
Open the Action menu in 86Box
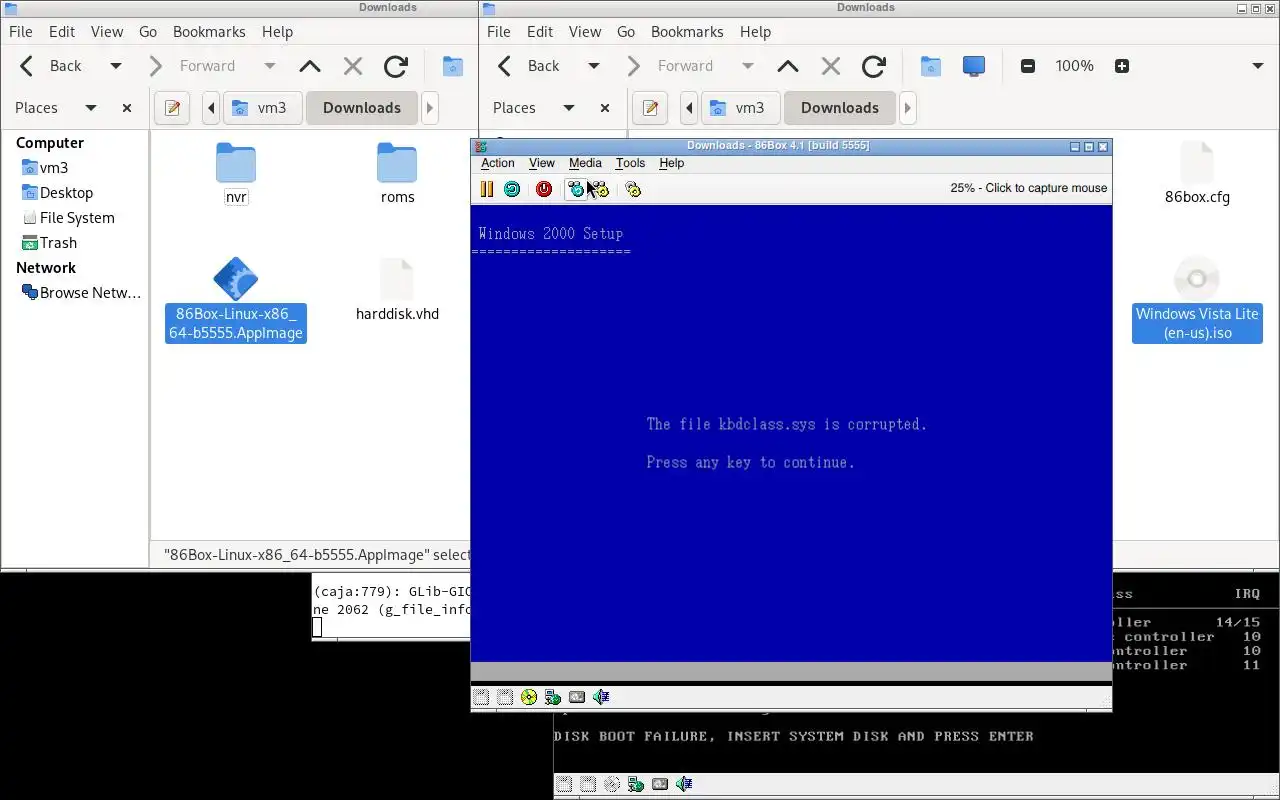(498, 163)
